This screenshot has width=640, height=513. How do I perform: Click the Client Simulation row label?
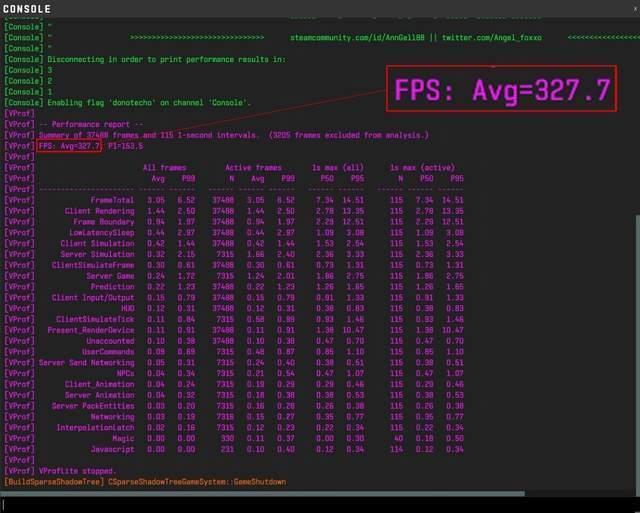(x=97, y=243)
